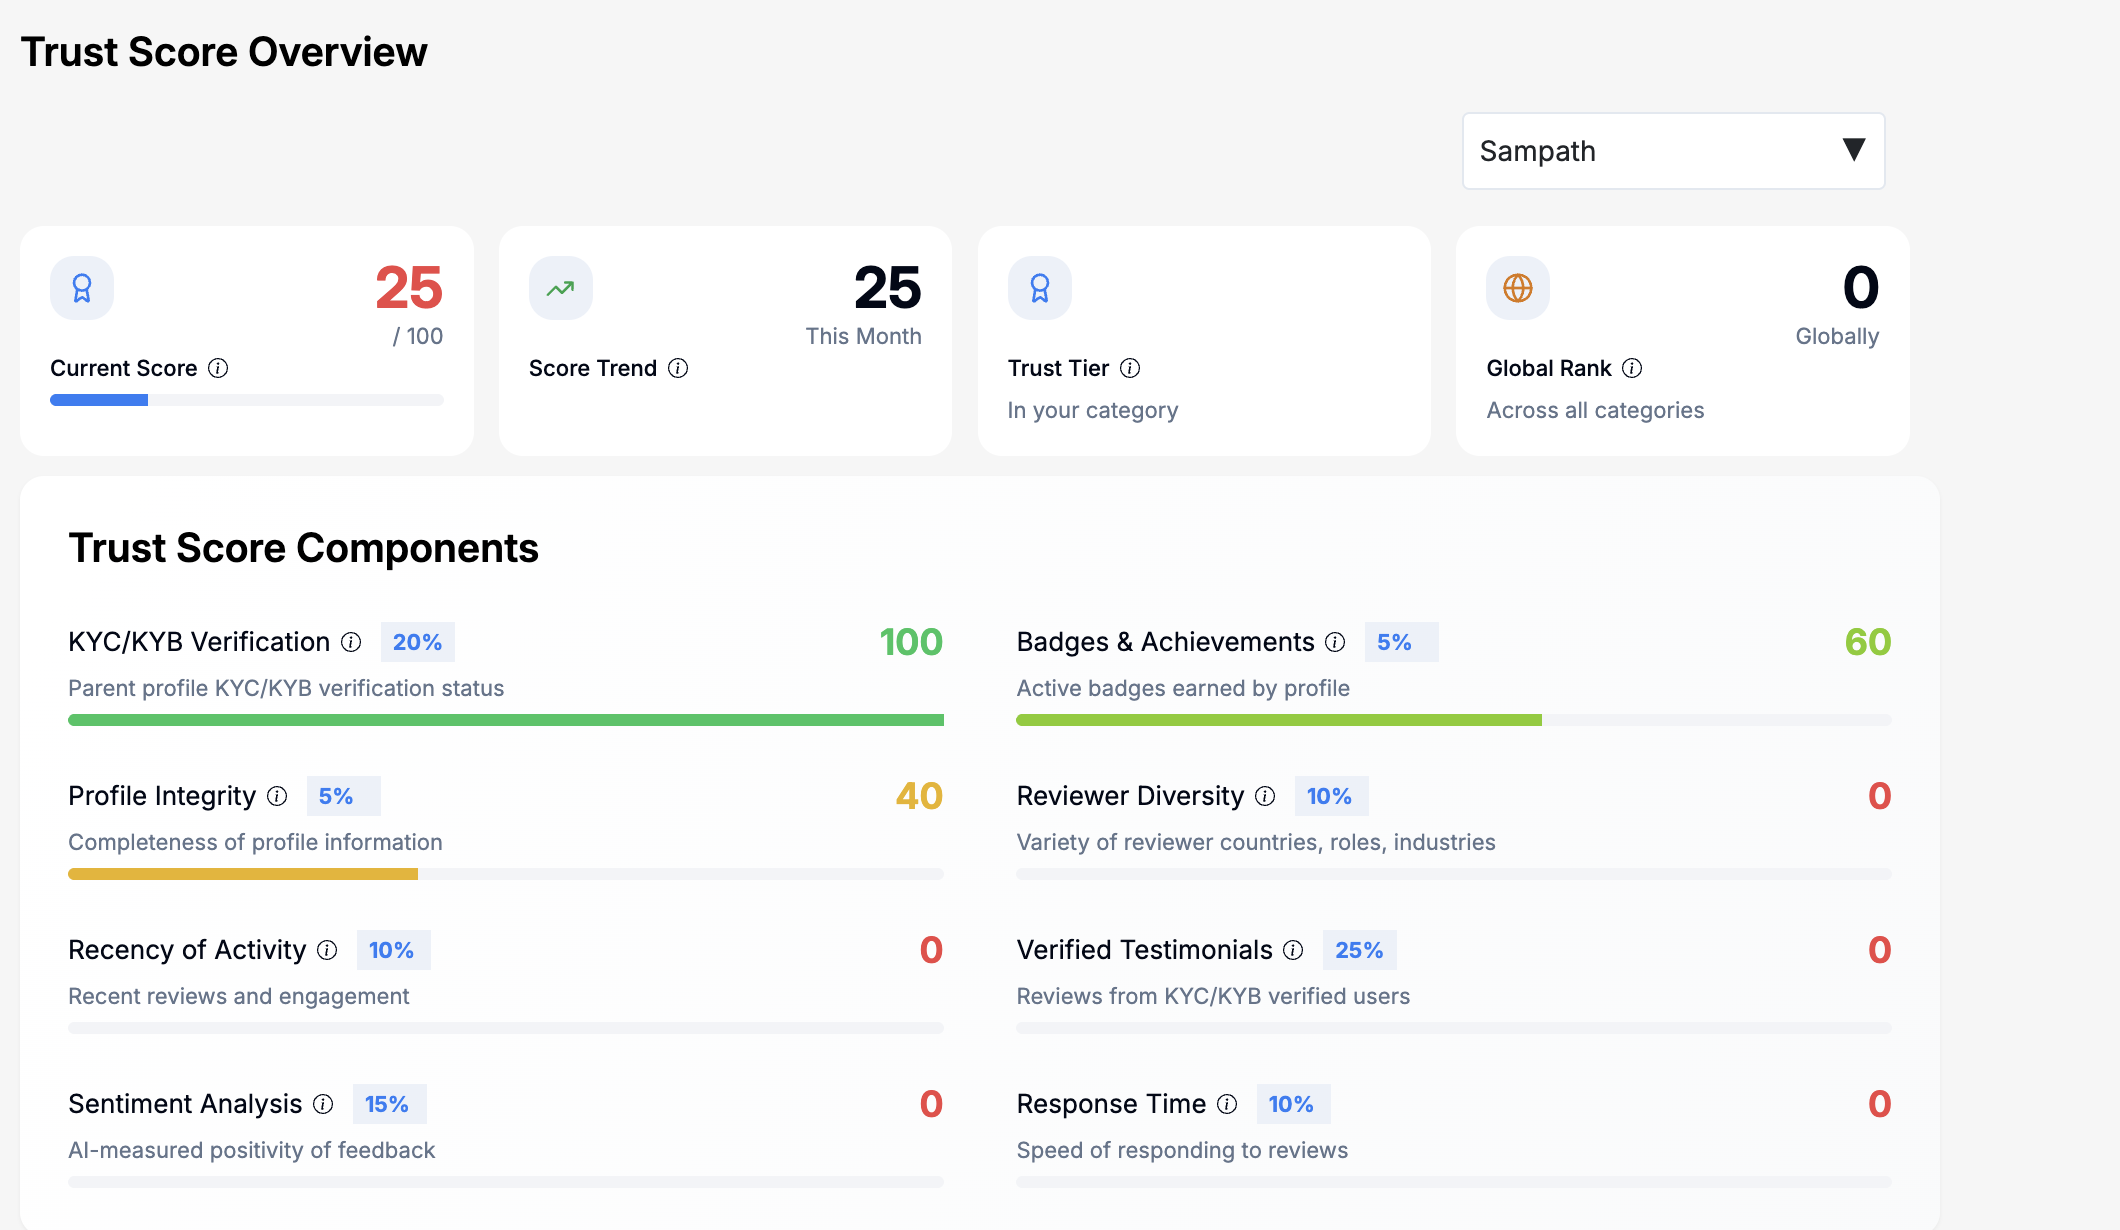
Task: Click Badges & Achievements info icon
Action: coord(1335,642)
